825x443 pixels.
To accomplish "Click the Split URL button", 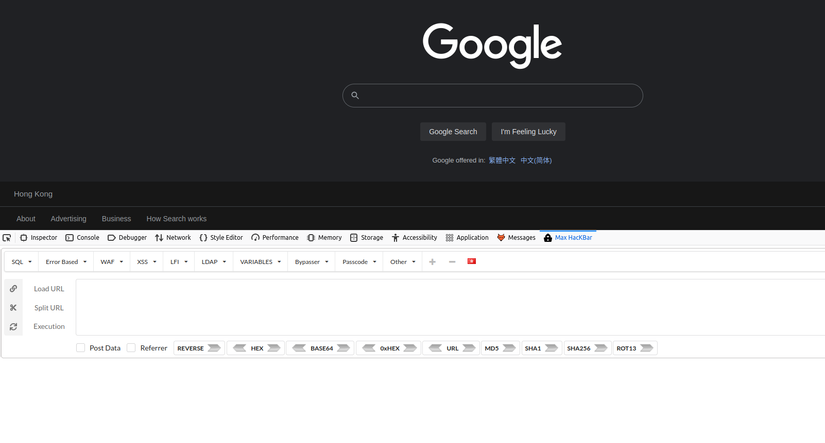I will point(49,308).
